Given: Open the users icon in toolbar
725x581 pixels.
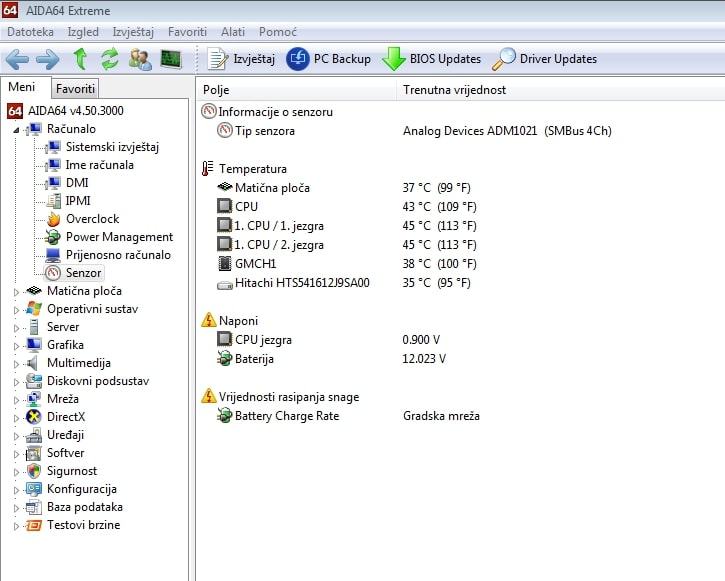Looking at the screenshot, I should (140, 59).
